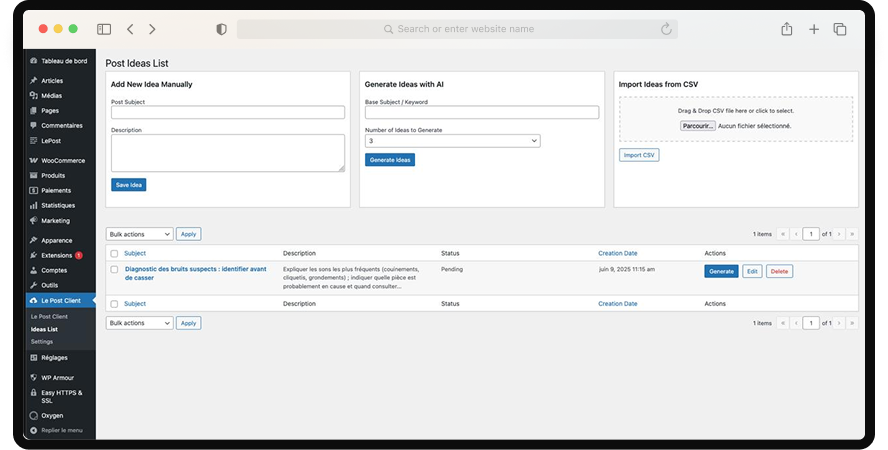Click the WooCommerce icon in sidebar
888x450 pixels.
coord(34,160)
